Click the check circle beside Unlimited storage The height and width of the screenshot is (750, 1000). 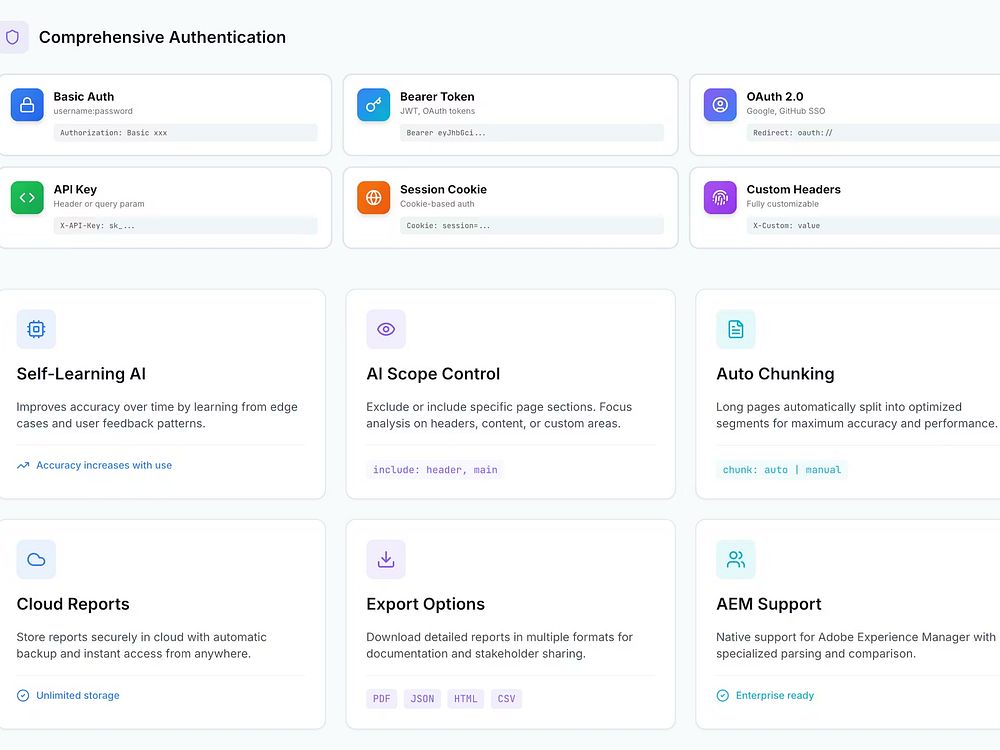click(23, 696)
